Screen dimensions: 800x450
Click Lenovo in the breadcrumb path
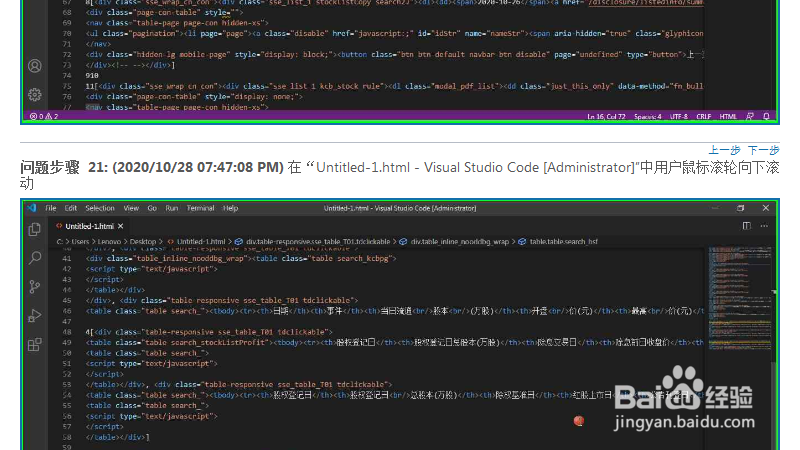[x=109, y=242]
